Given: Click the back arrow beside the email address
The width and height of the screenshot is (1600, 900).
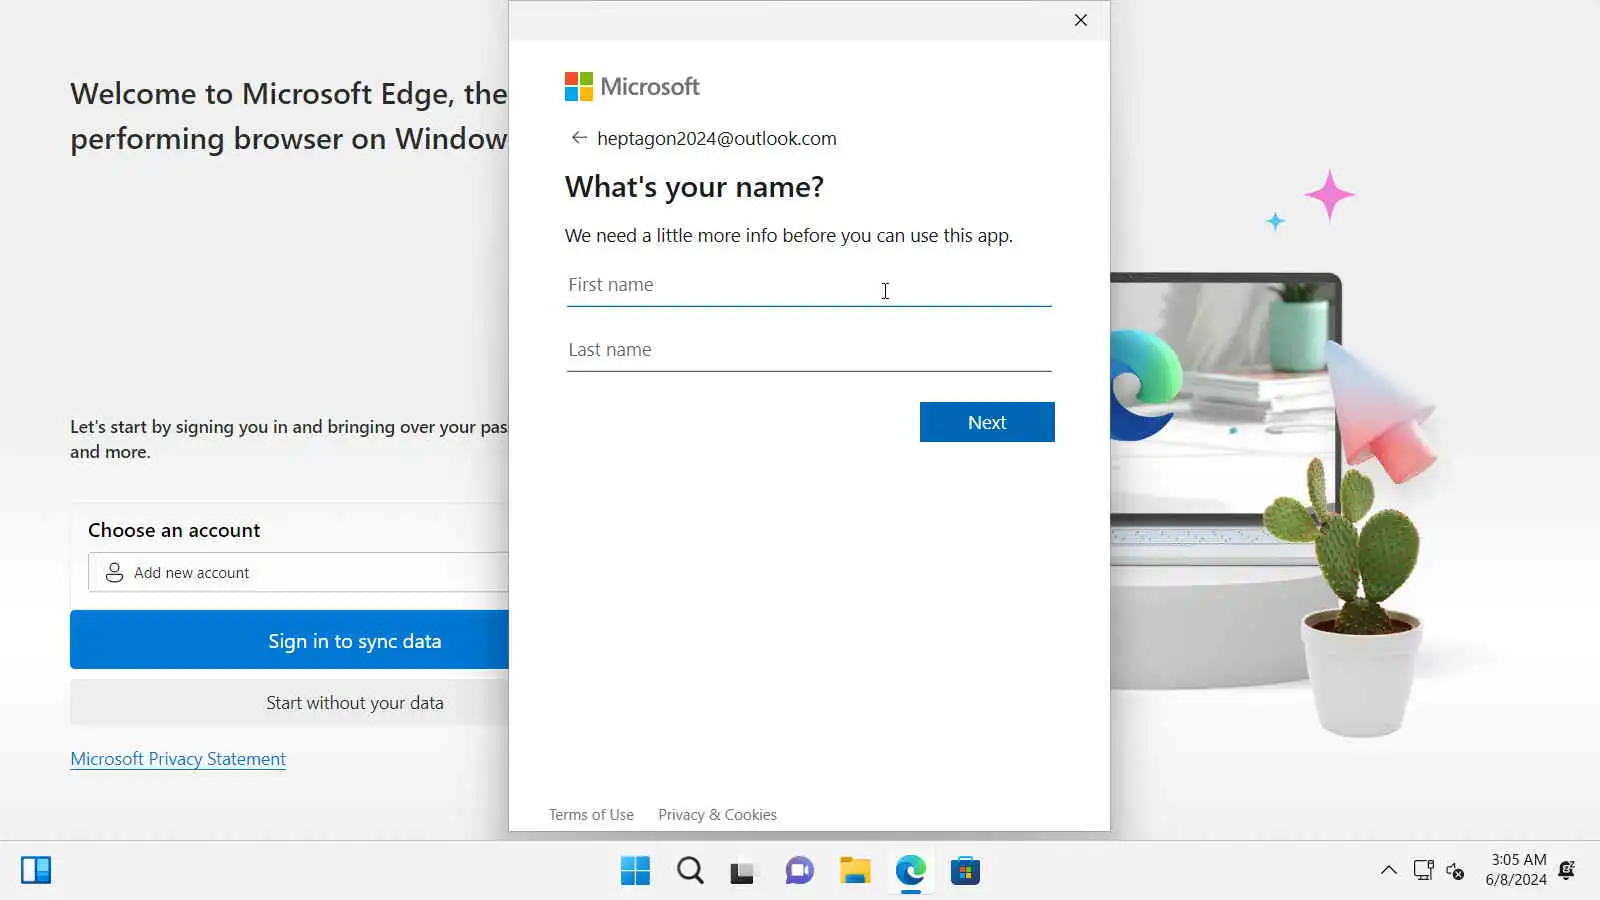Looking at the screenshot, I should 579,138.
